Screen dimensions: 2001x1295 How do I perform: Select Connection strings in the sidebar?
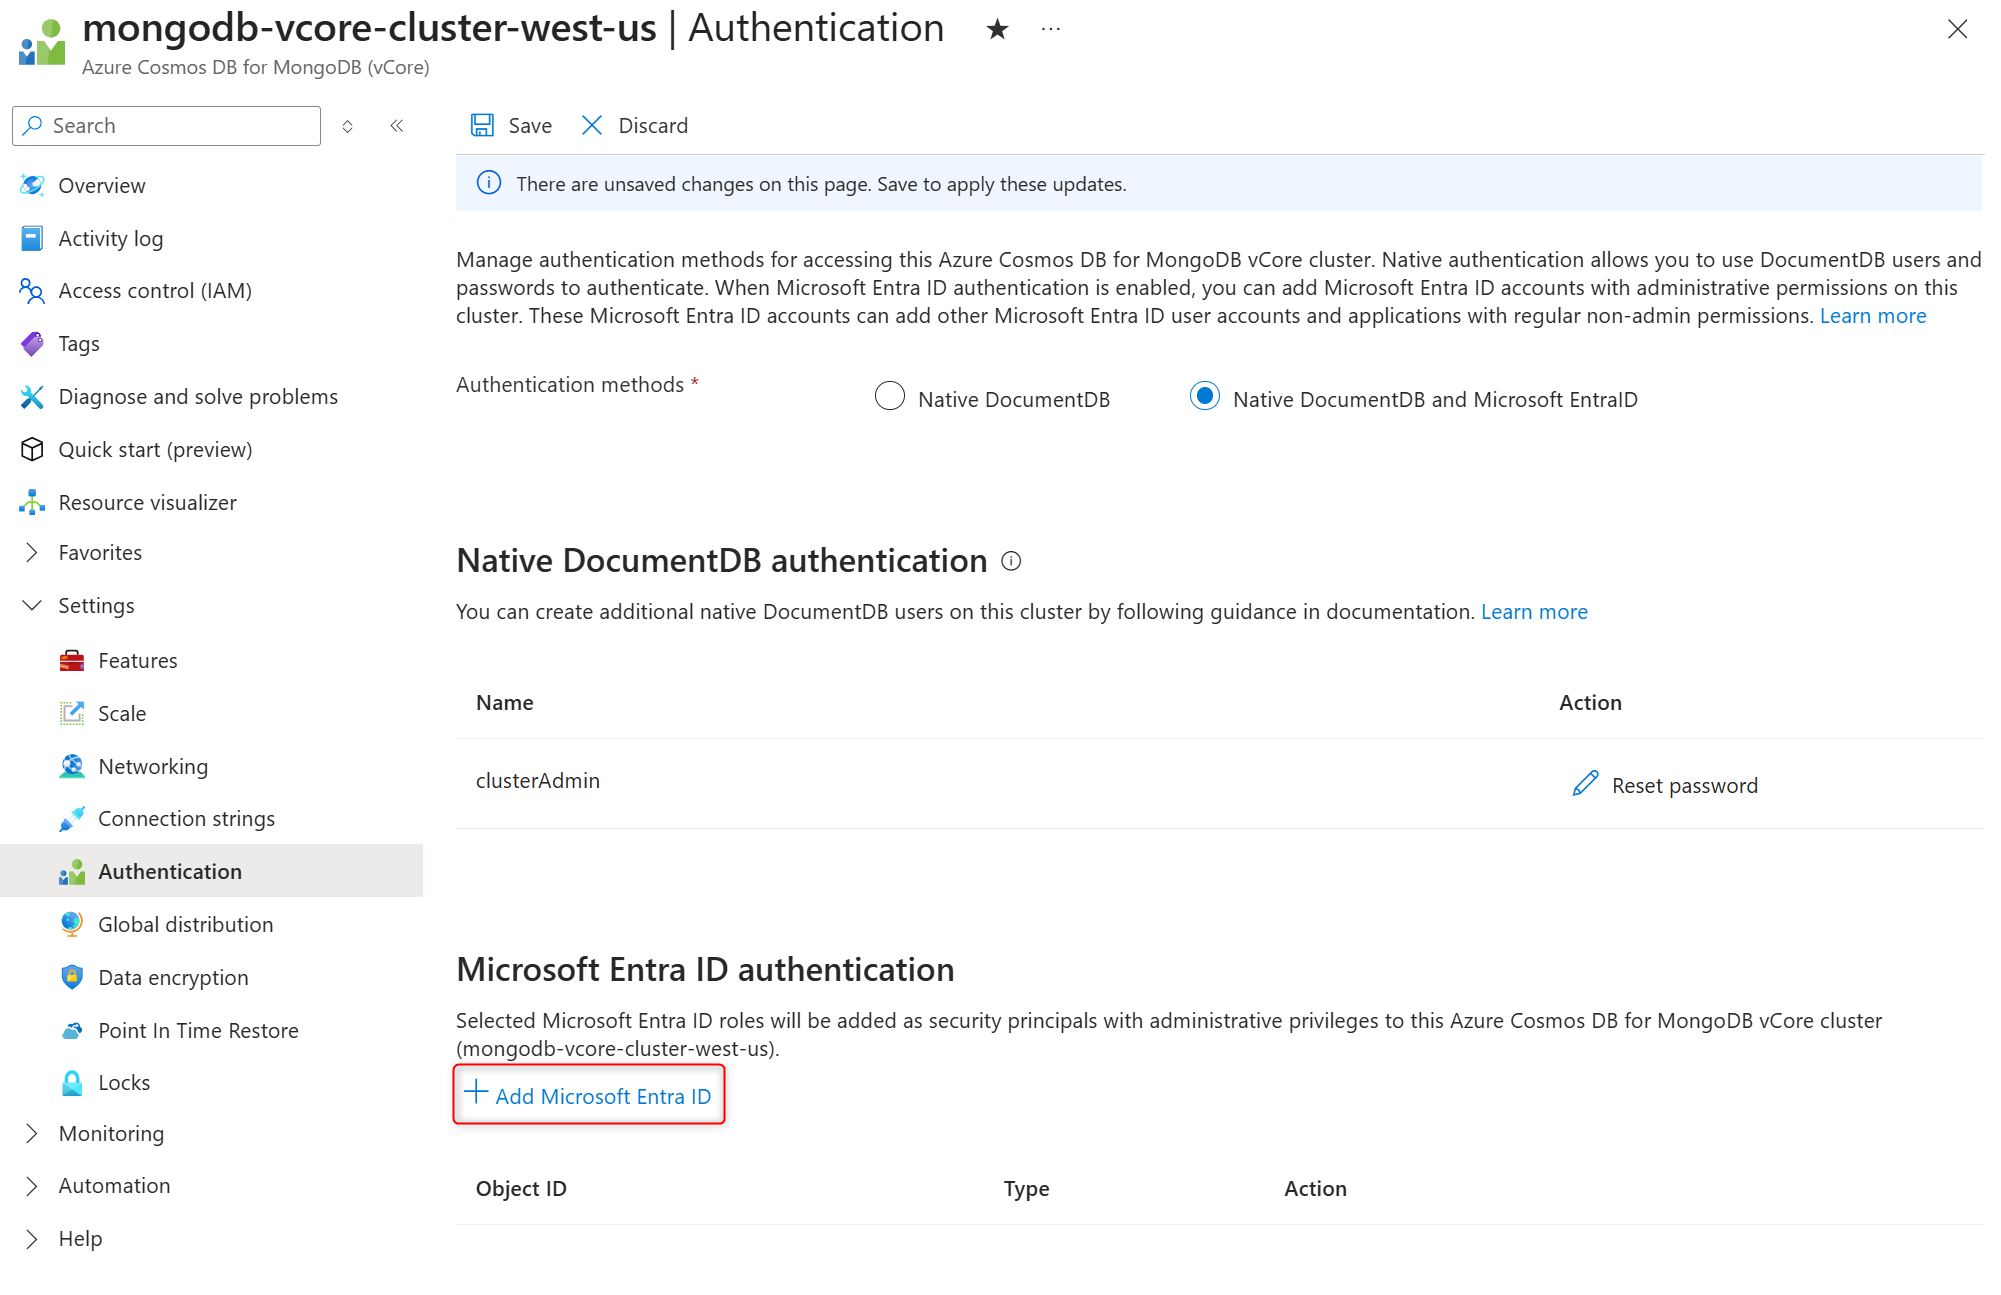(x=186, y=818)
